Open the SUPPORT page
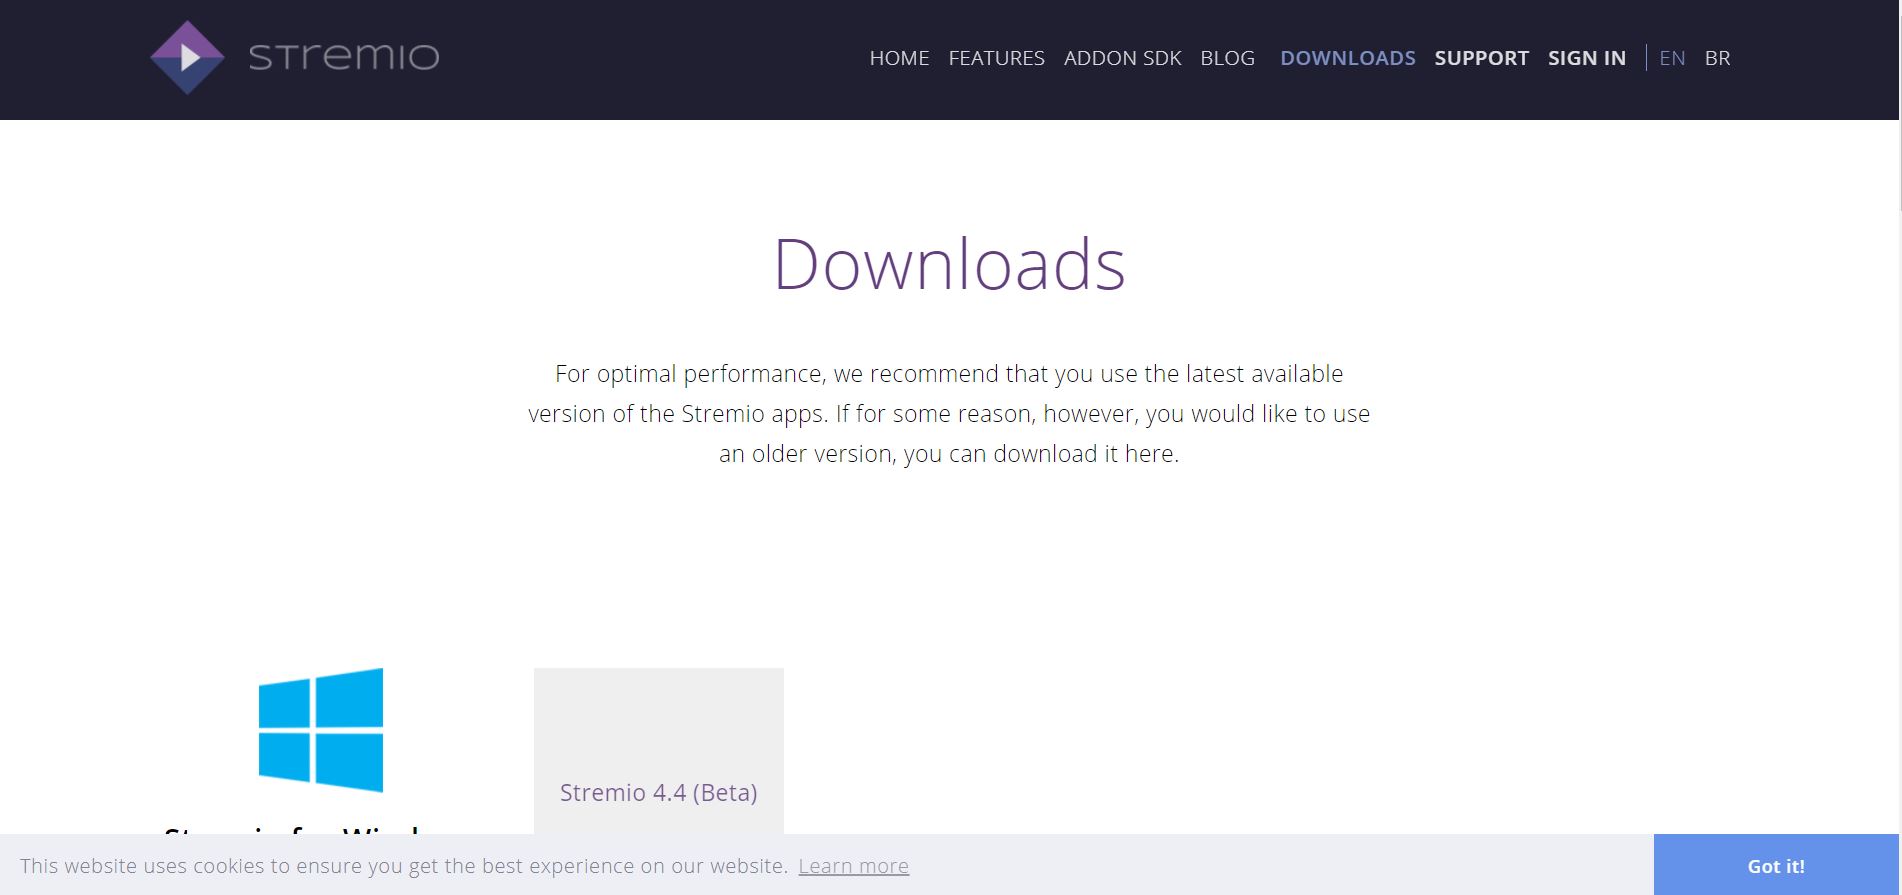This screenshot has height=895, width=1902. pyautogui.click(x=1481, y=58)
